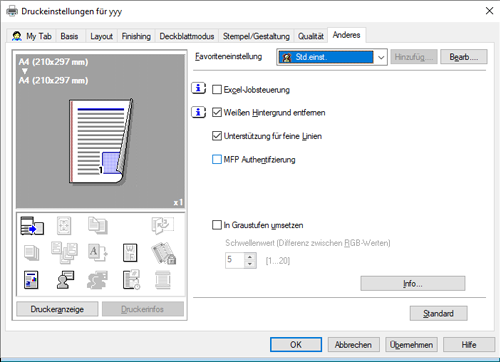Click the person with card authentication icon
The image size is (500, 362).
tap(65, 280)
